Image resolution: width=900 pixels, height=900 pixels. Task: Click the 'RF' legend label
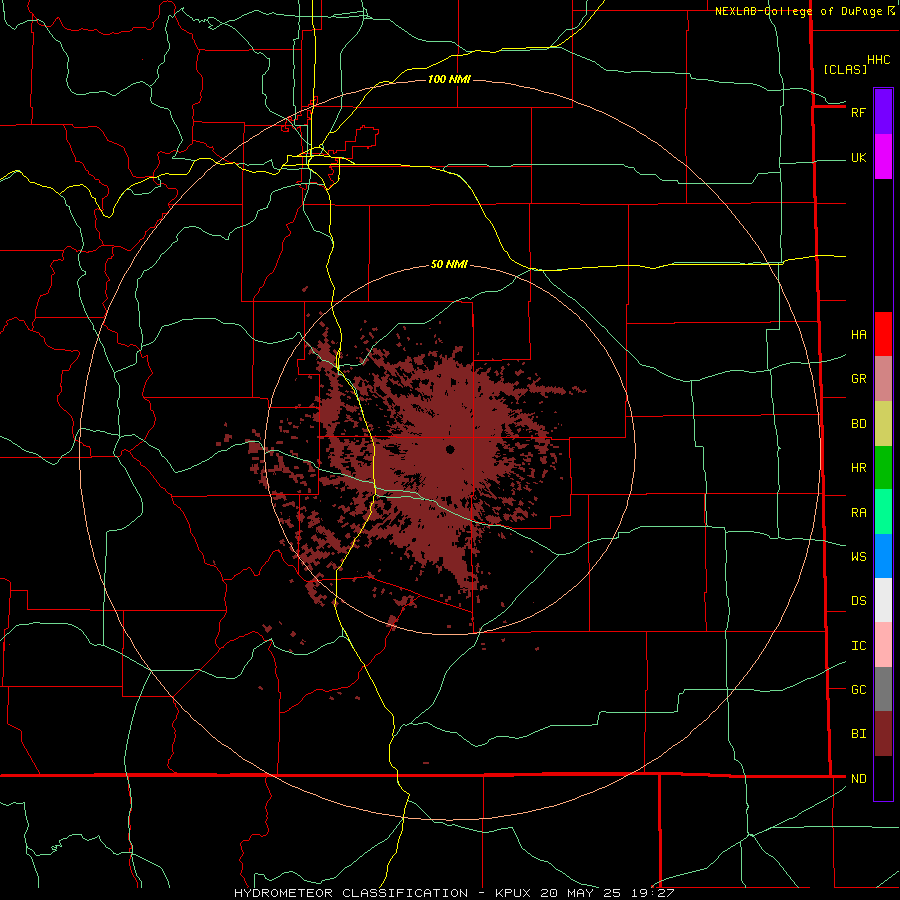(858, 113)
